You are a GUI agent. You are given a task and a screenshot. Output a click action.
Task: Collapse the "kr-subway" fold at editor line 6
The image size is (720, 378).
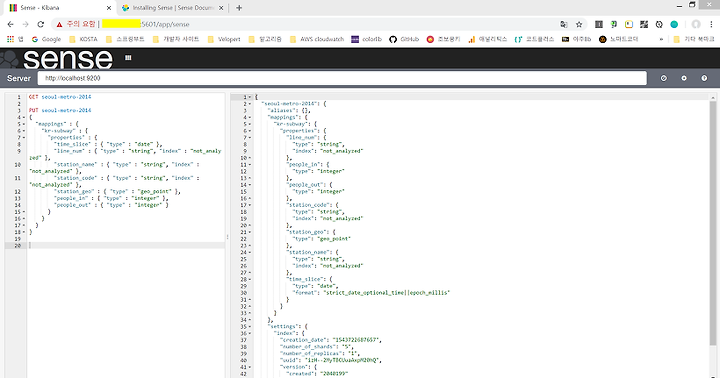[x=24, y=131]
